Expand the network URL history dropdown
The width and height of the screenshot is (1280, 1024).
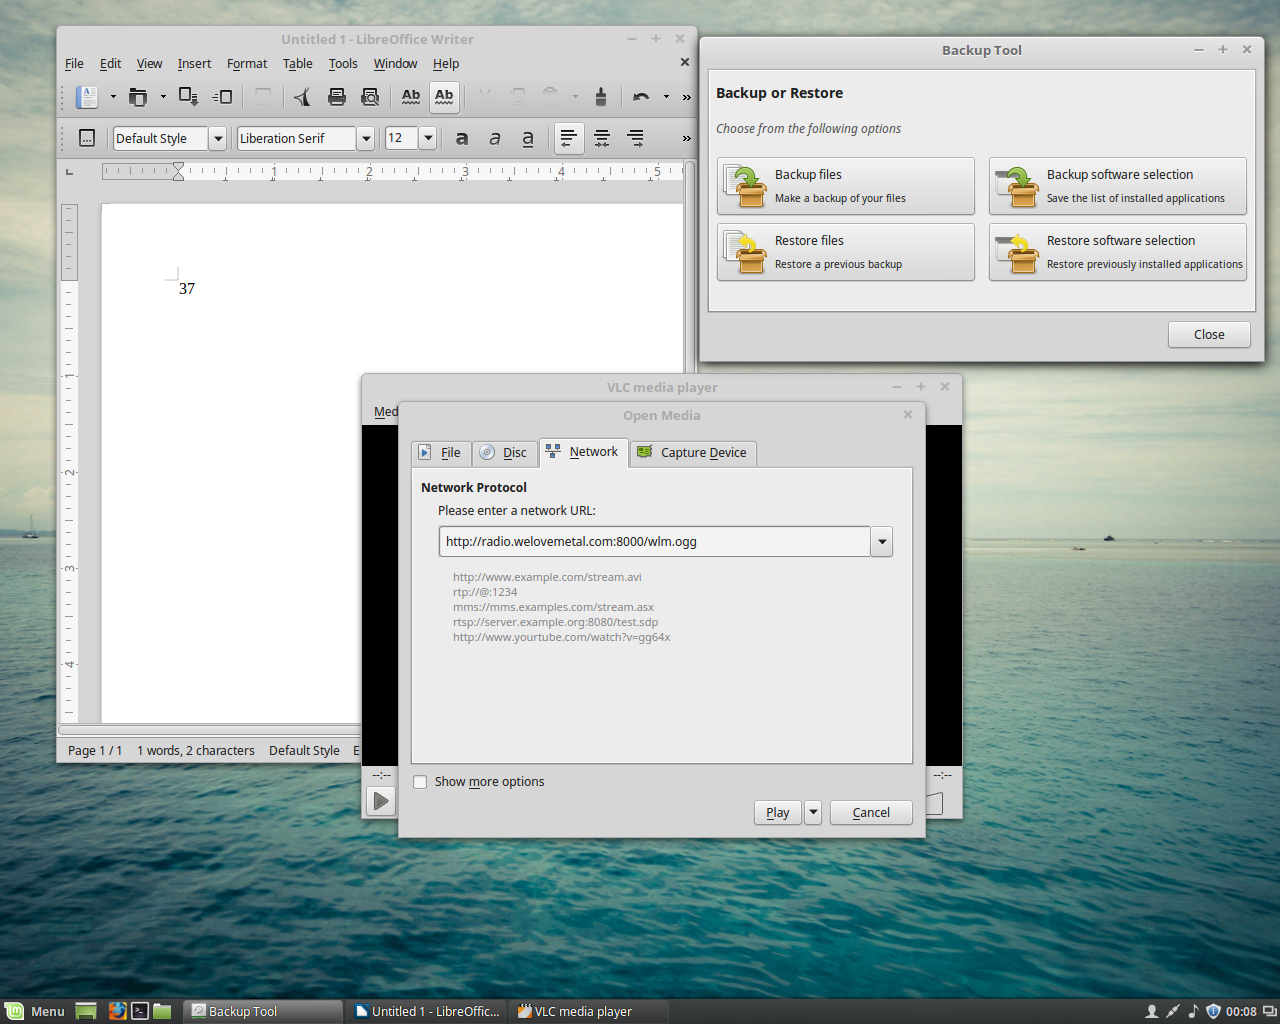(881, 542)
